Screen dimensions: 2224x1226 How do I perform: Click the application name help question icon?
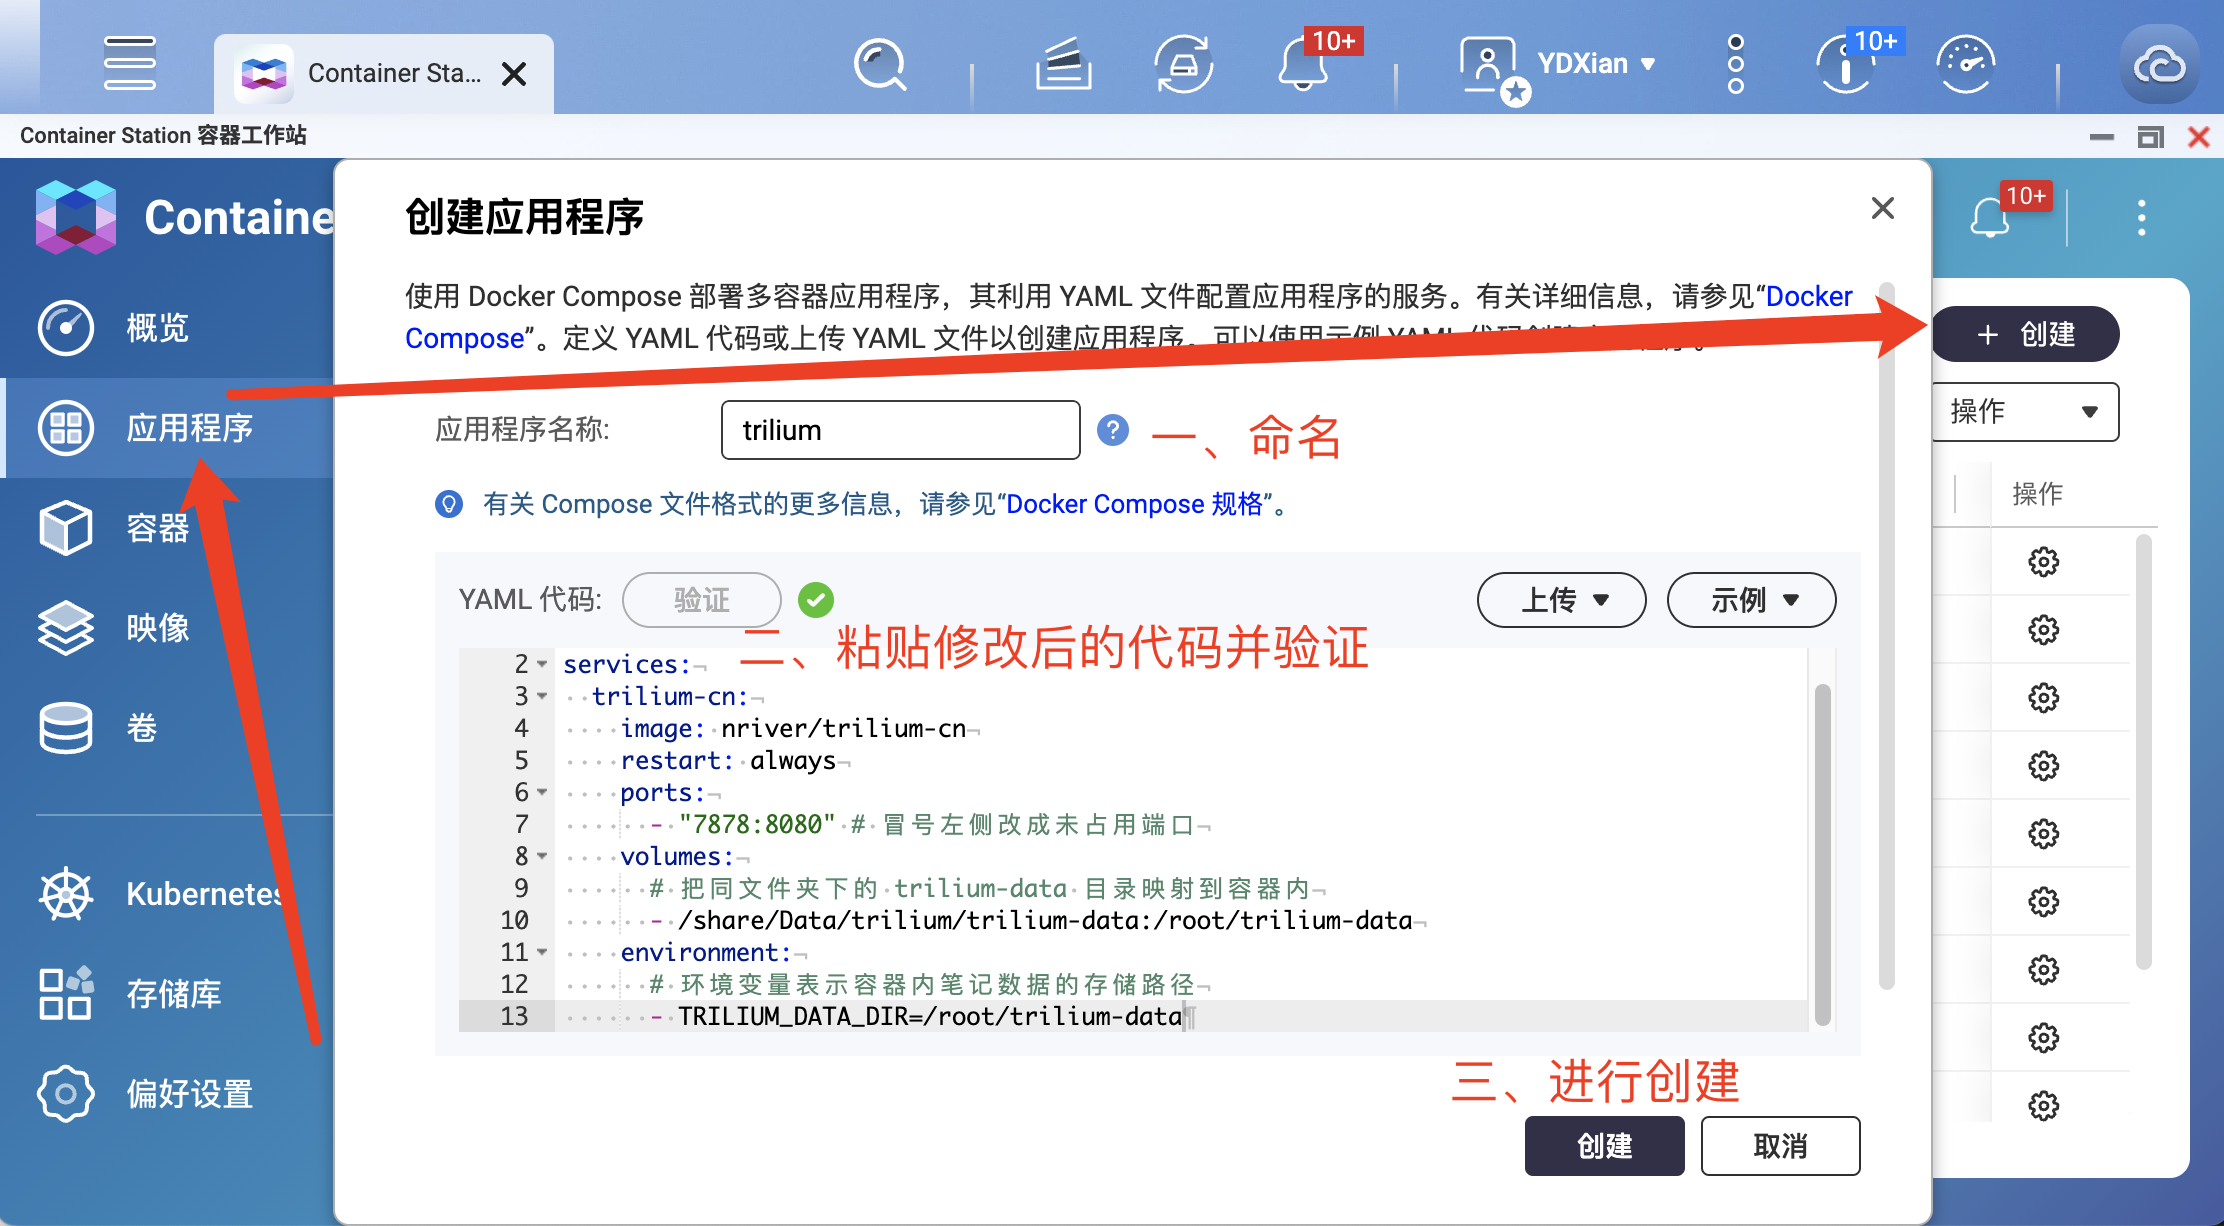1113,430
